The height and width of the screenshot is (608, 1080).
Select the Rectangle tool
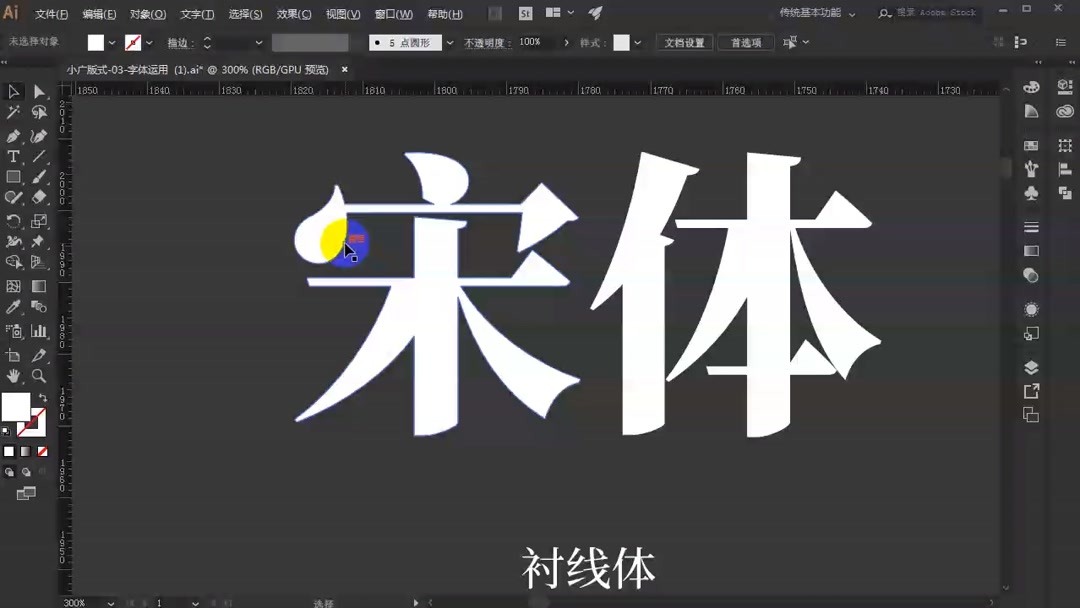[x=13, y=176]
